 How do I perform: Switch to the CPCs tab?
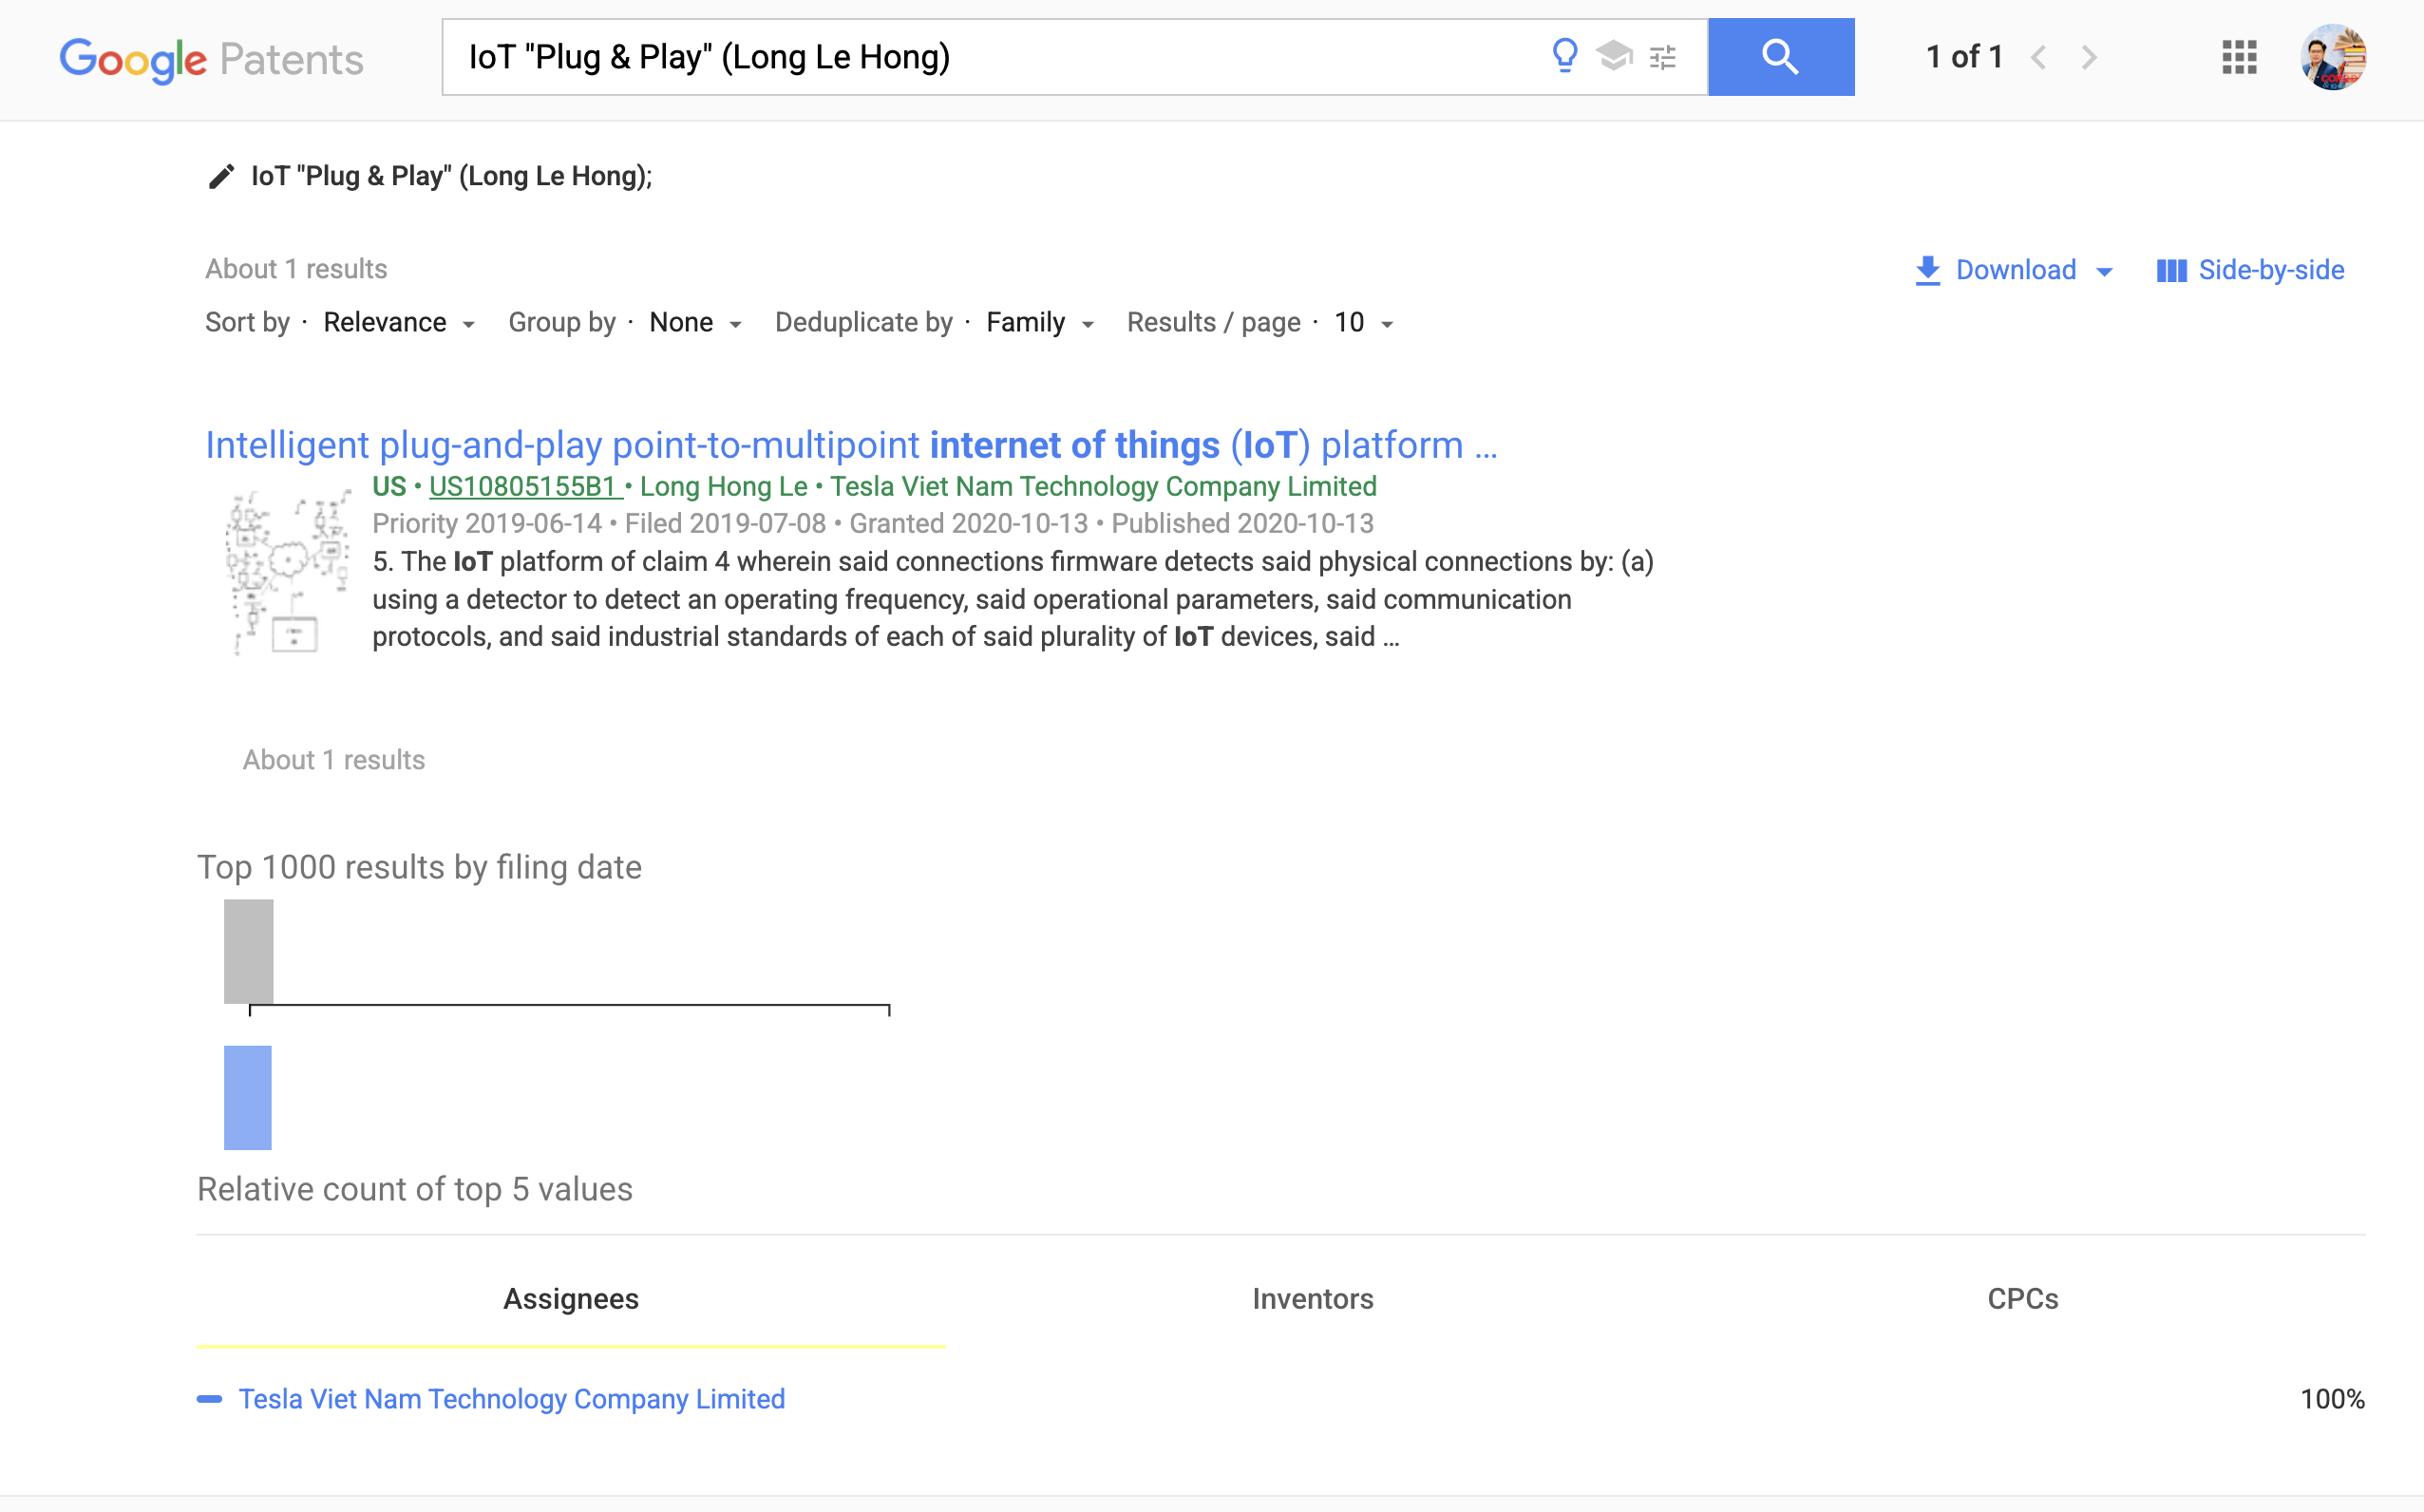click(x=2022, y=1298)
